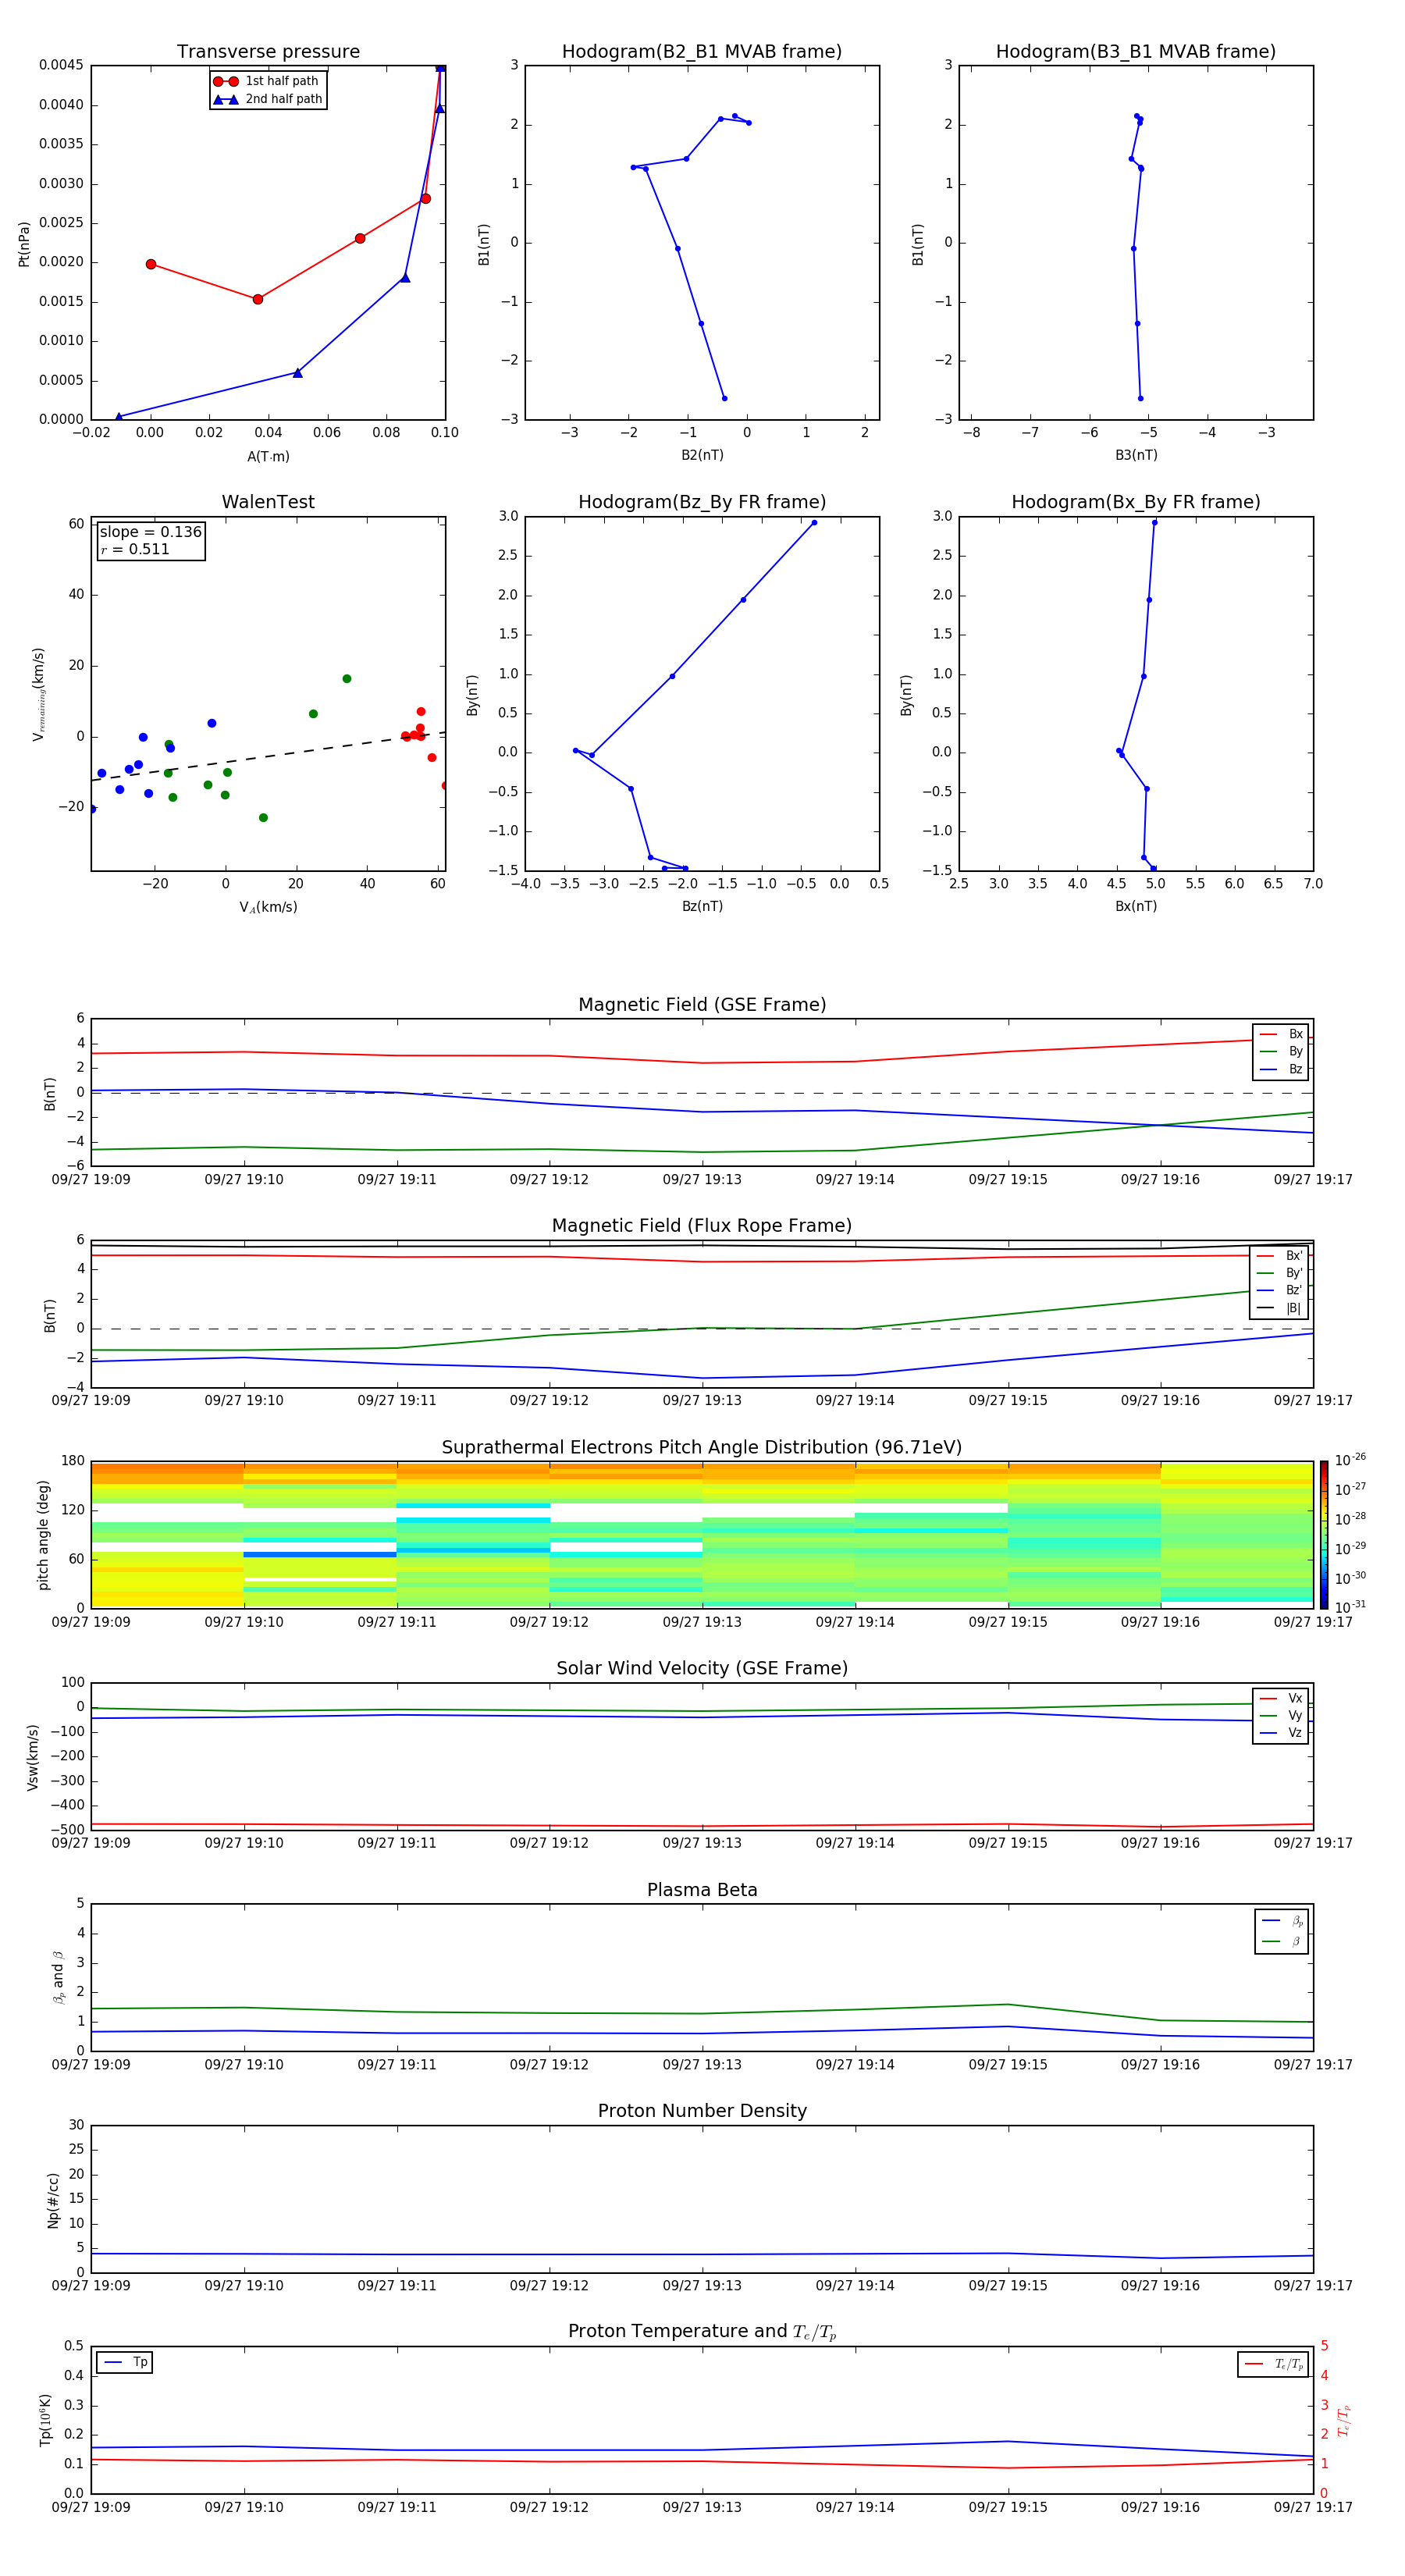The image size is (1405, 2576).
Task: Click the "pitch angle (deg)" axis label
Action: pos(43,1535)
